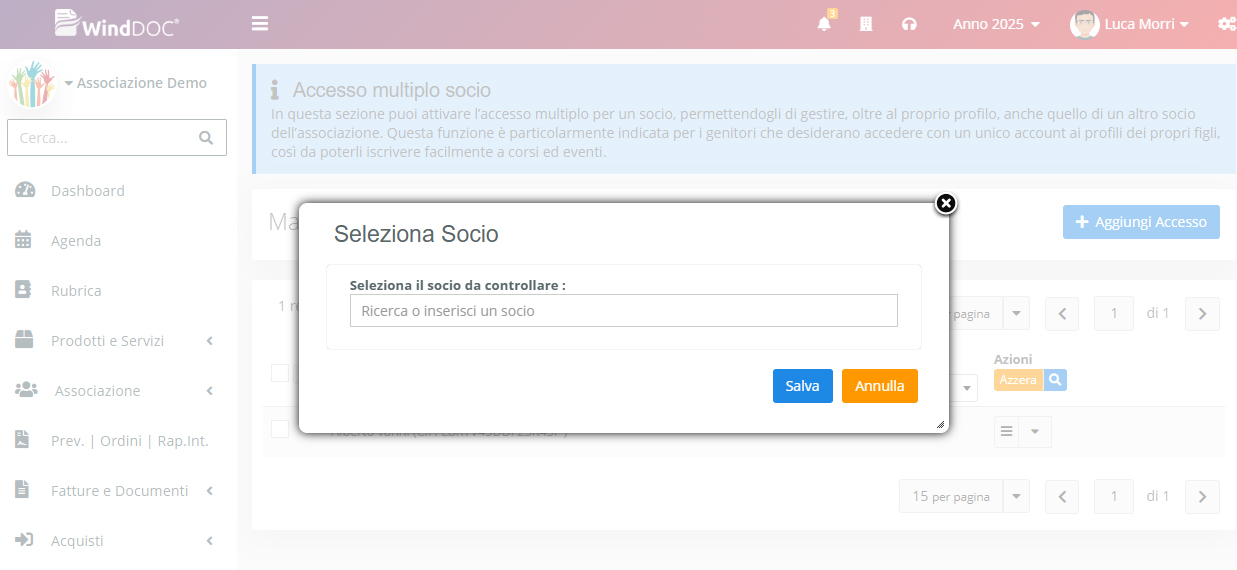Click the notifications bell icon
This screenshot has width=1237, height=570.
click(824, 24)
